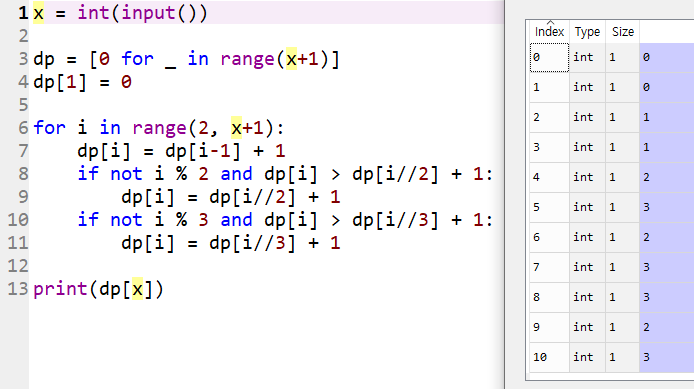Click line number 1 in the gutter
Viewport: 694px width, 389px height.
[23, 13]
